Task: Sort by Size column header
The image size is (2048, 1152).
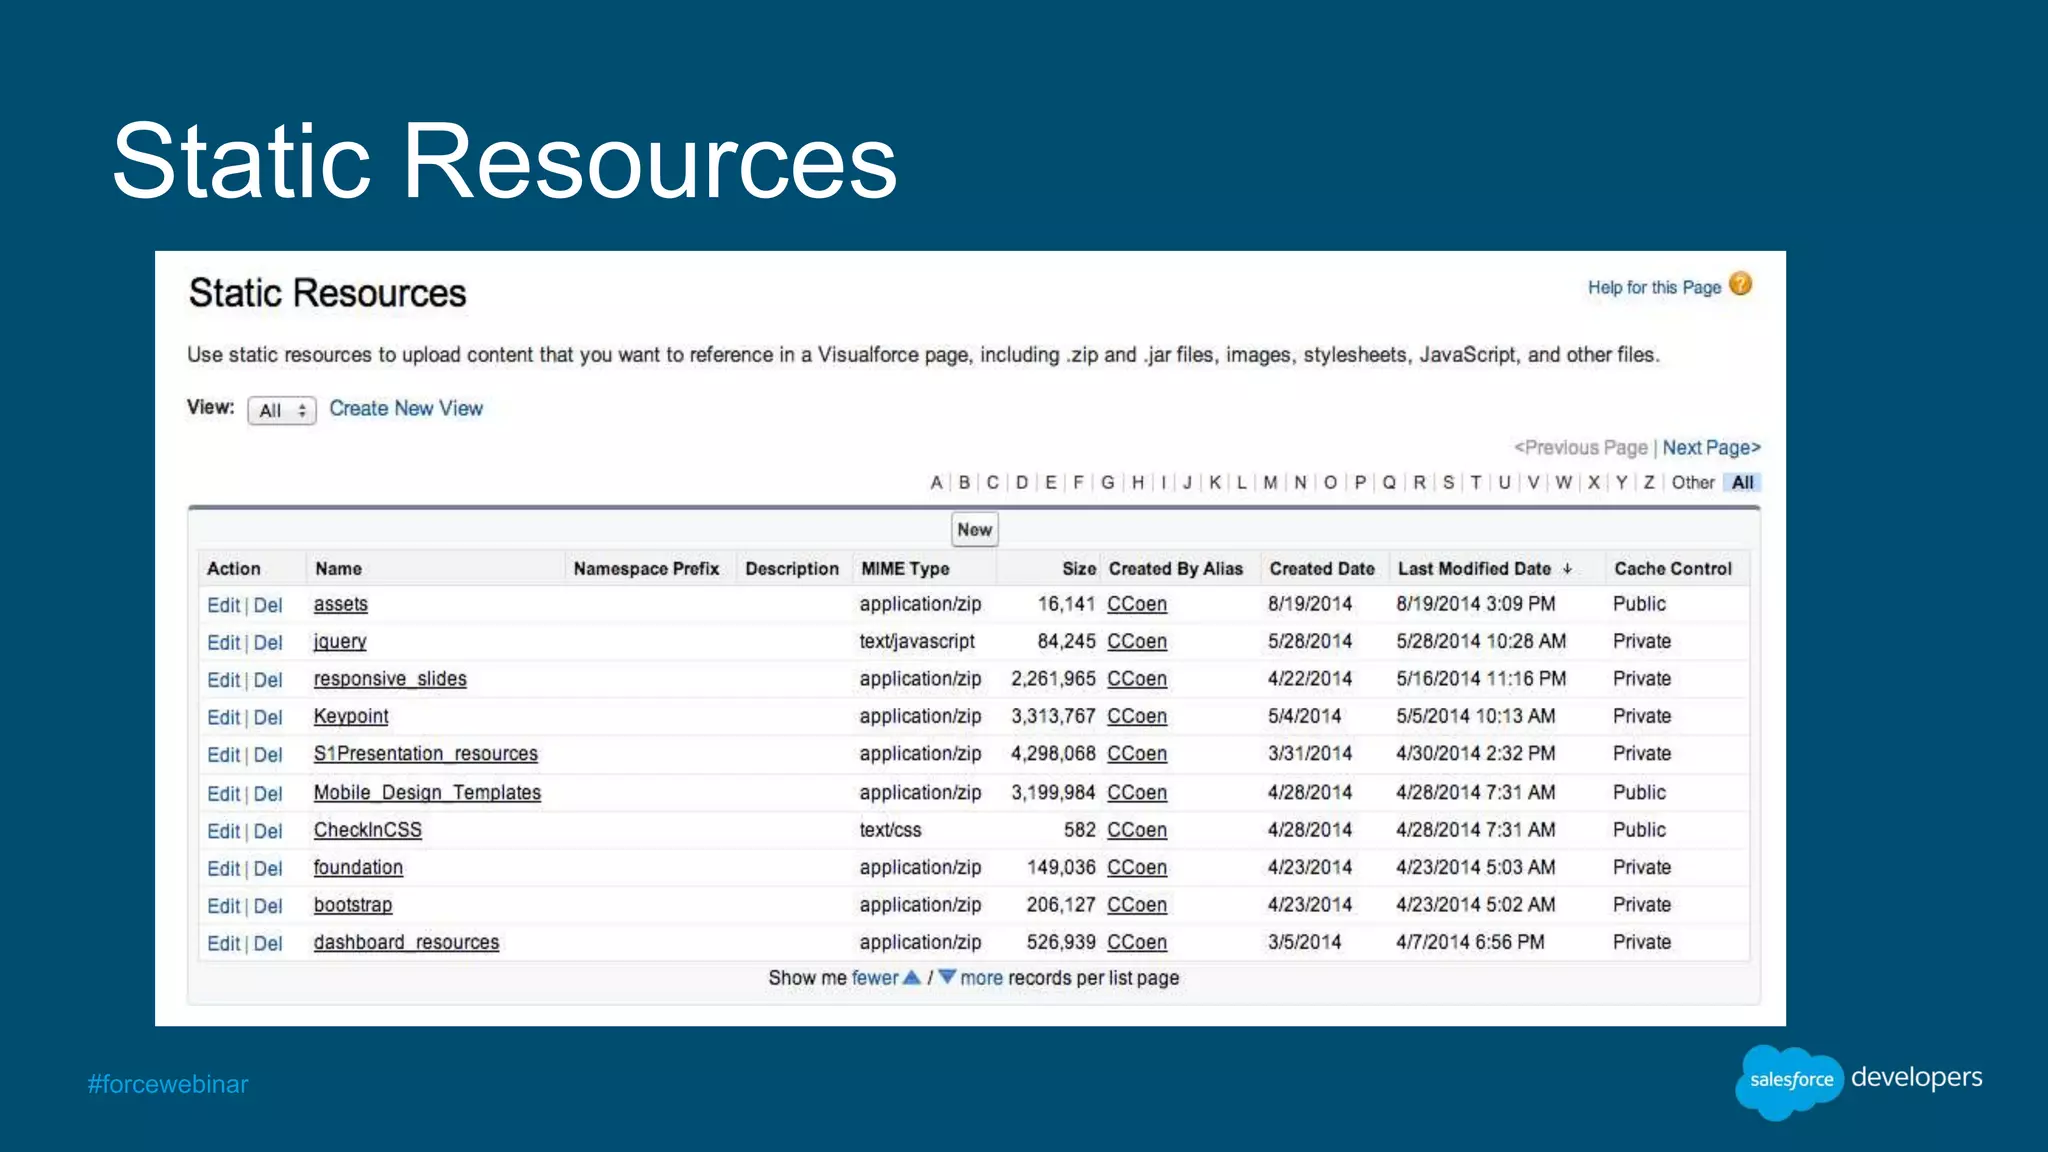Action: point(1079,569)
